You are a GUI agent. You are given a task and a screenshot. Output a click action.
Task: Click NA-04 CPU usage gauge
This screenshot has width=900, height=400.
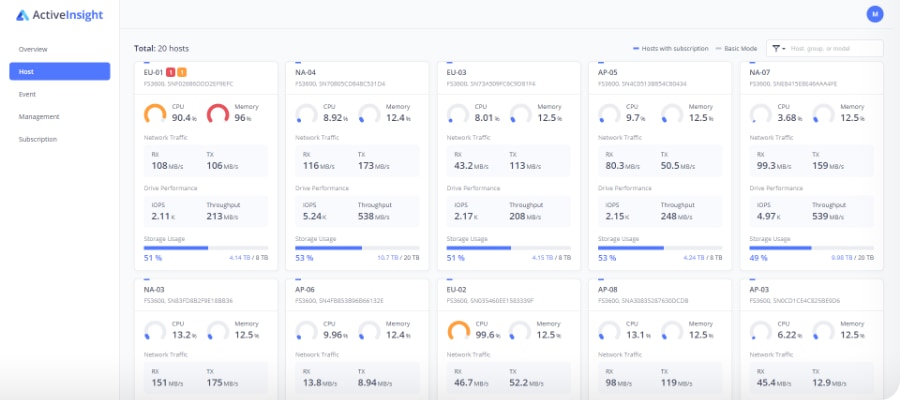click(x=307, y=115)
